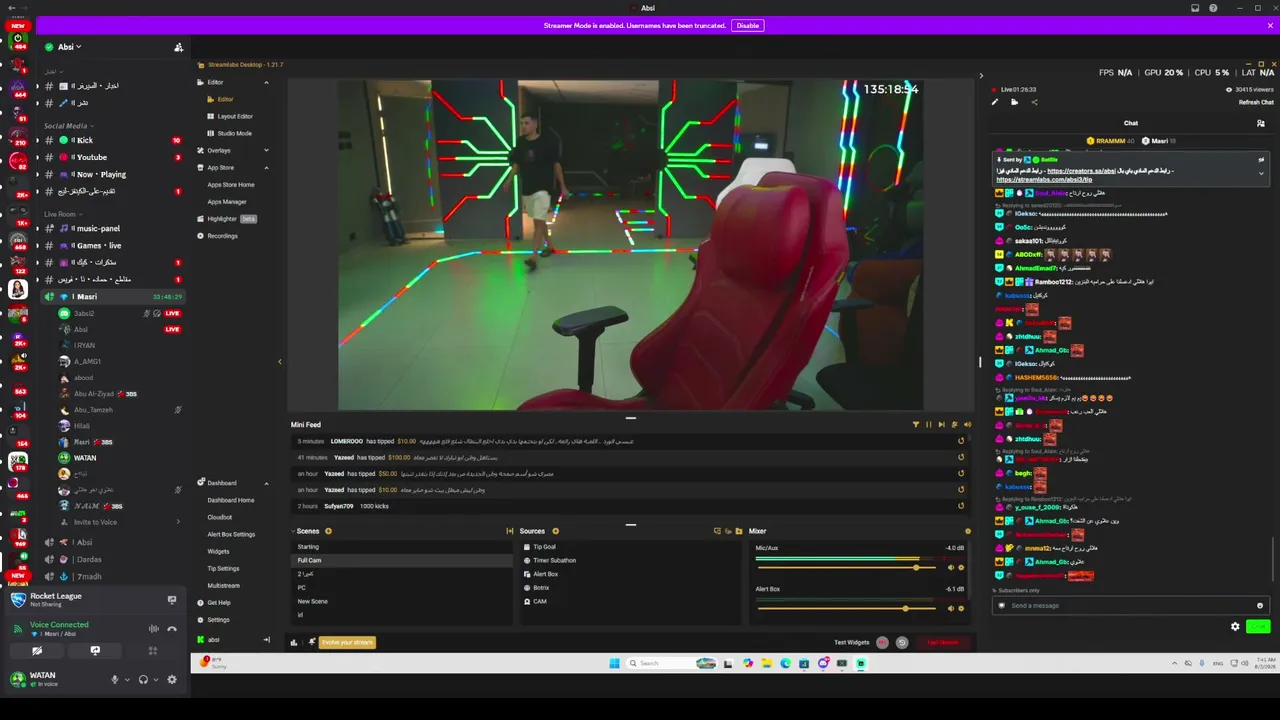This screenshot has width=1280, height=720.
Task: Adjust the Mic/Aux volume slider
Action: 847,568
